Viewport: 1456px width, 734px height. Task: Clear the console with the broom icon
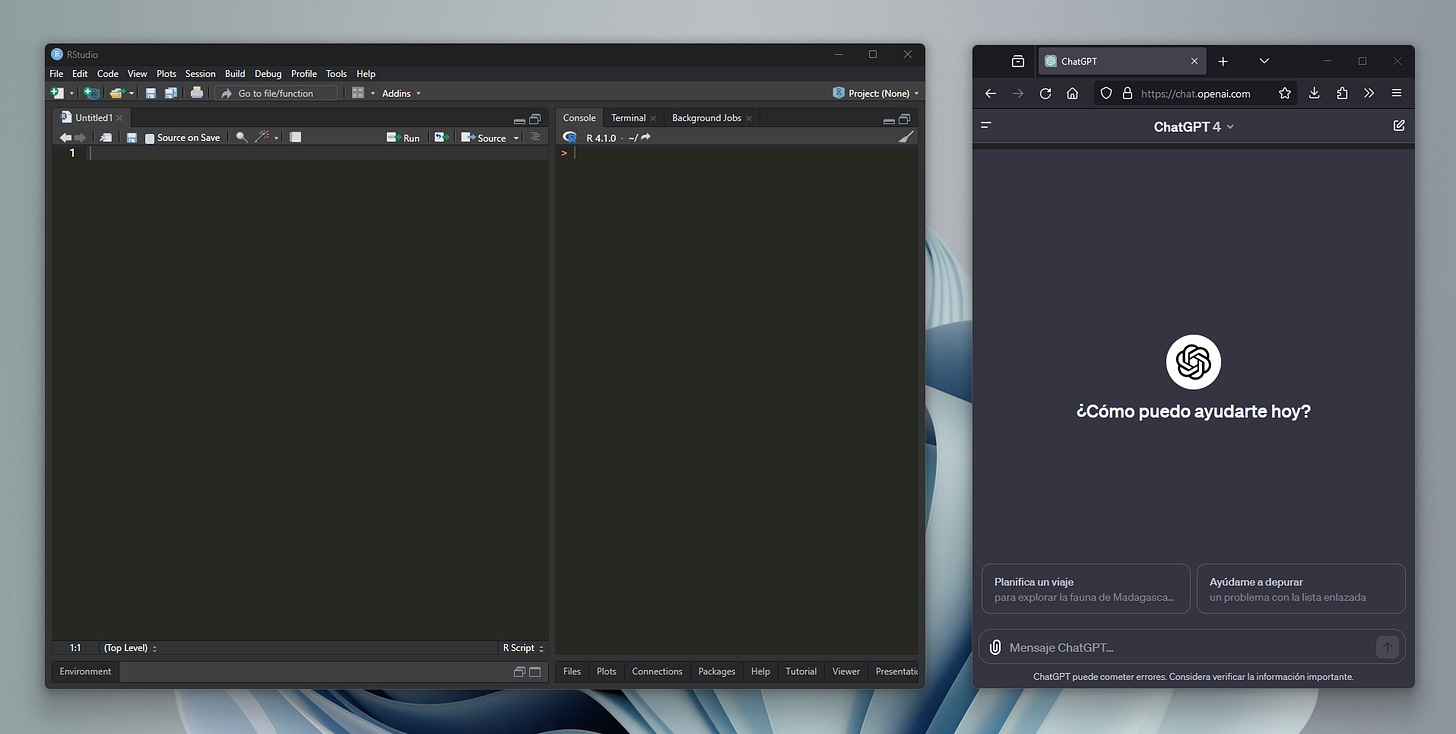[x=906, y=137]
